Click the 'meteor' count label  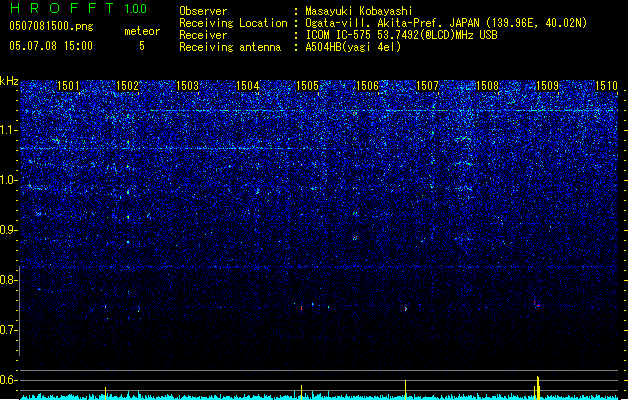(142, 31)
